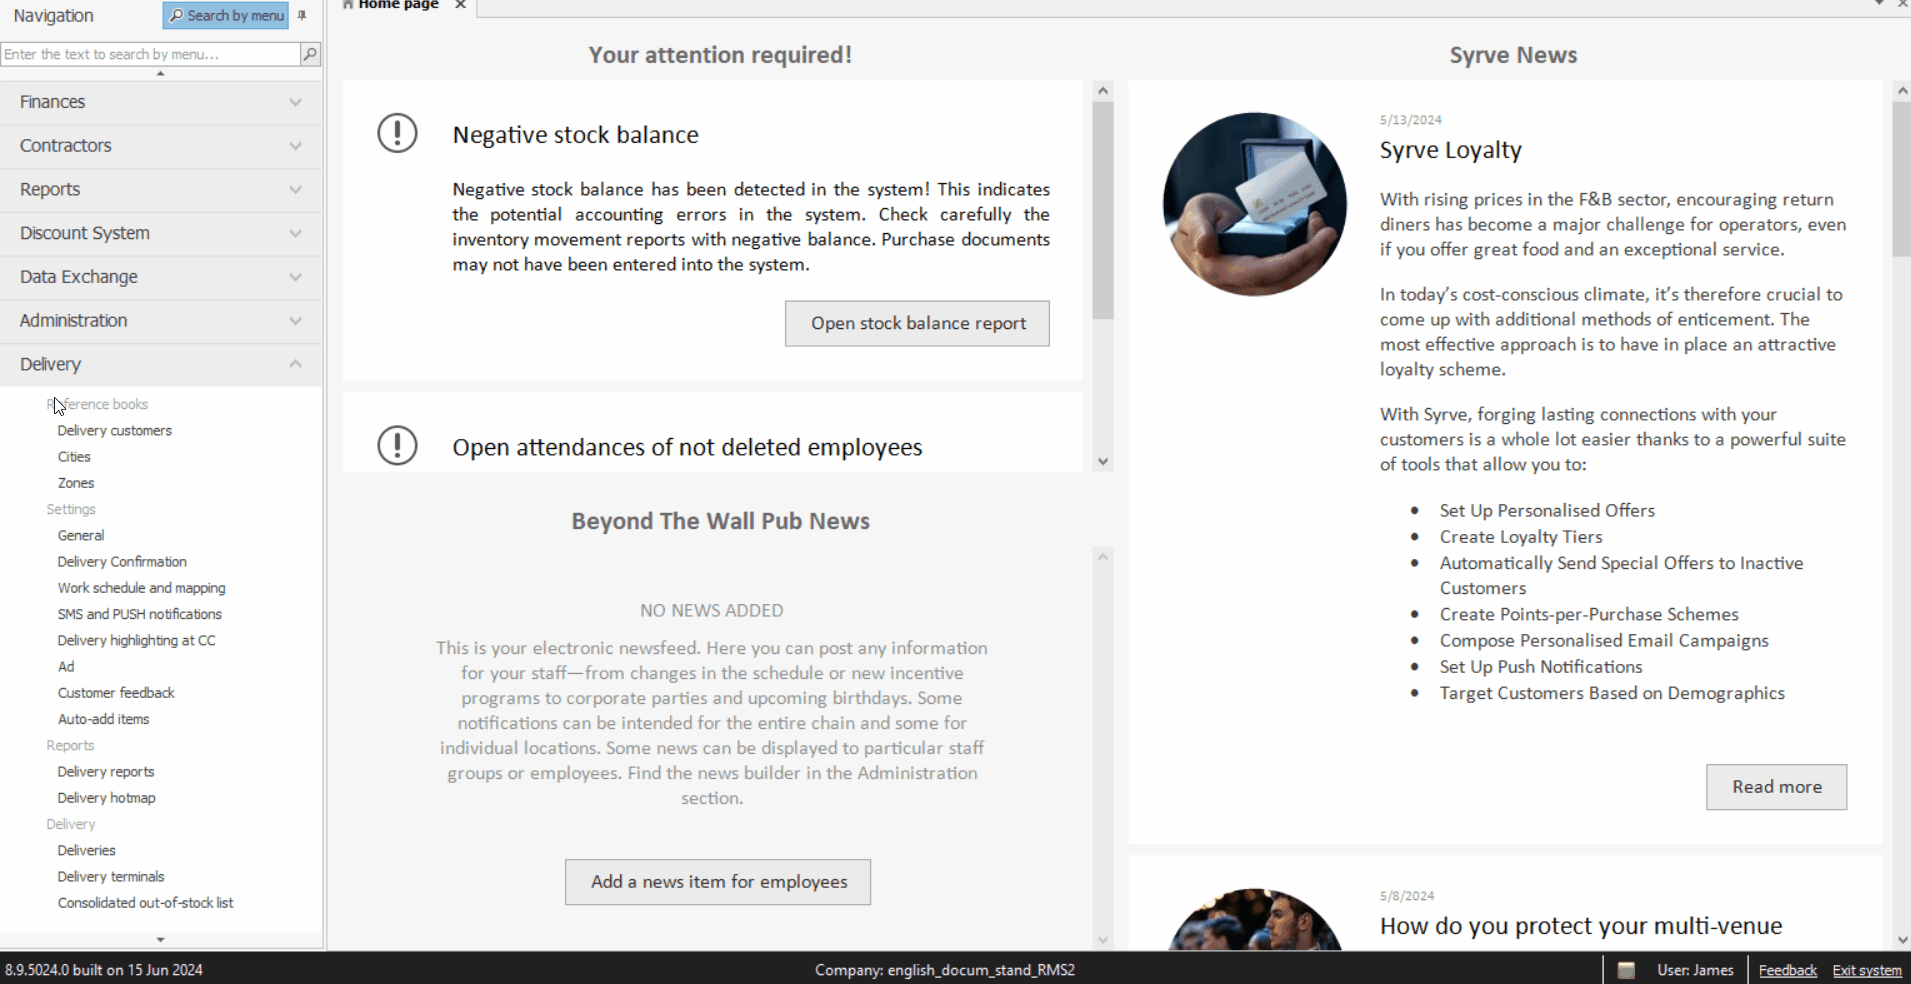Open Delivery hotmap from the Reports group
Image resolution: width=1911 pixels, height=984 pixels.
coord(106,798)
